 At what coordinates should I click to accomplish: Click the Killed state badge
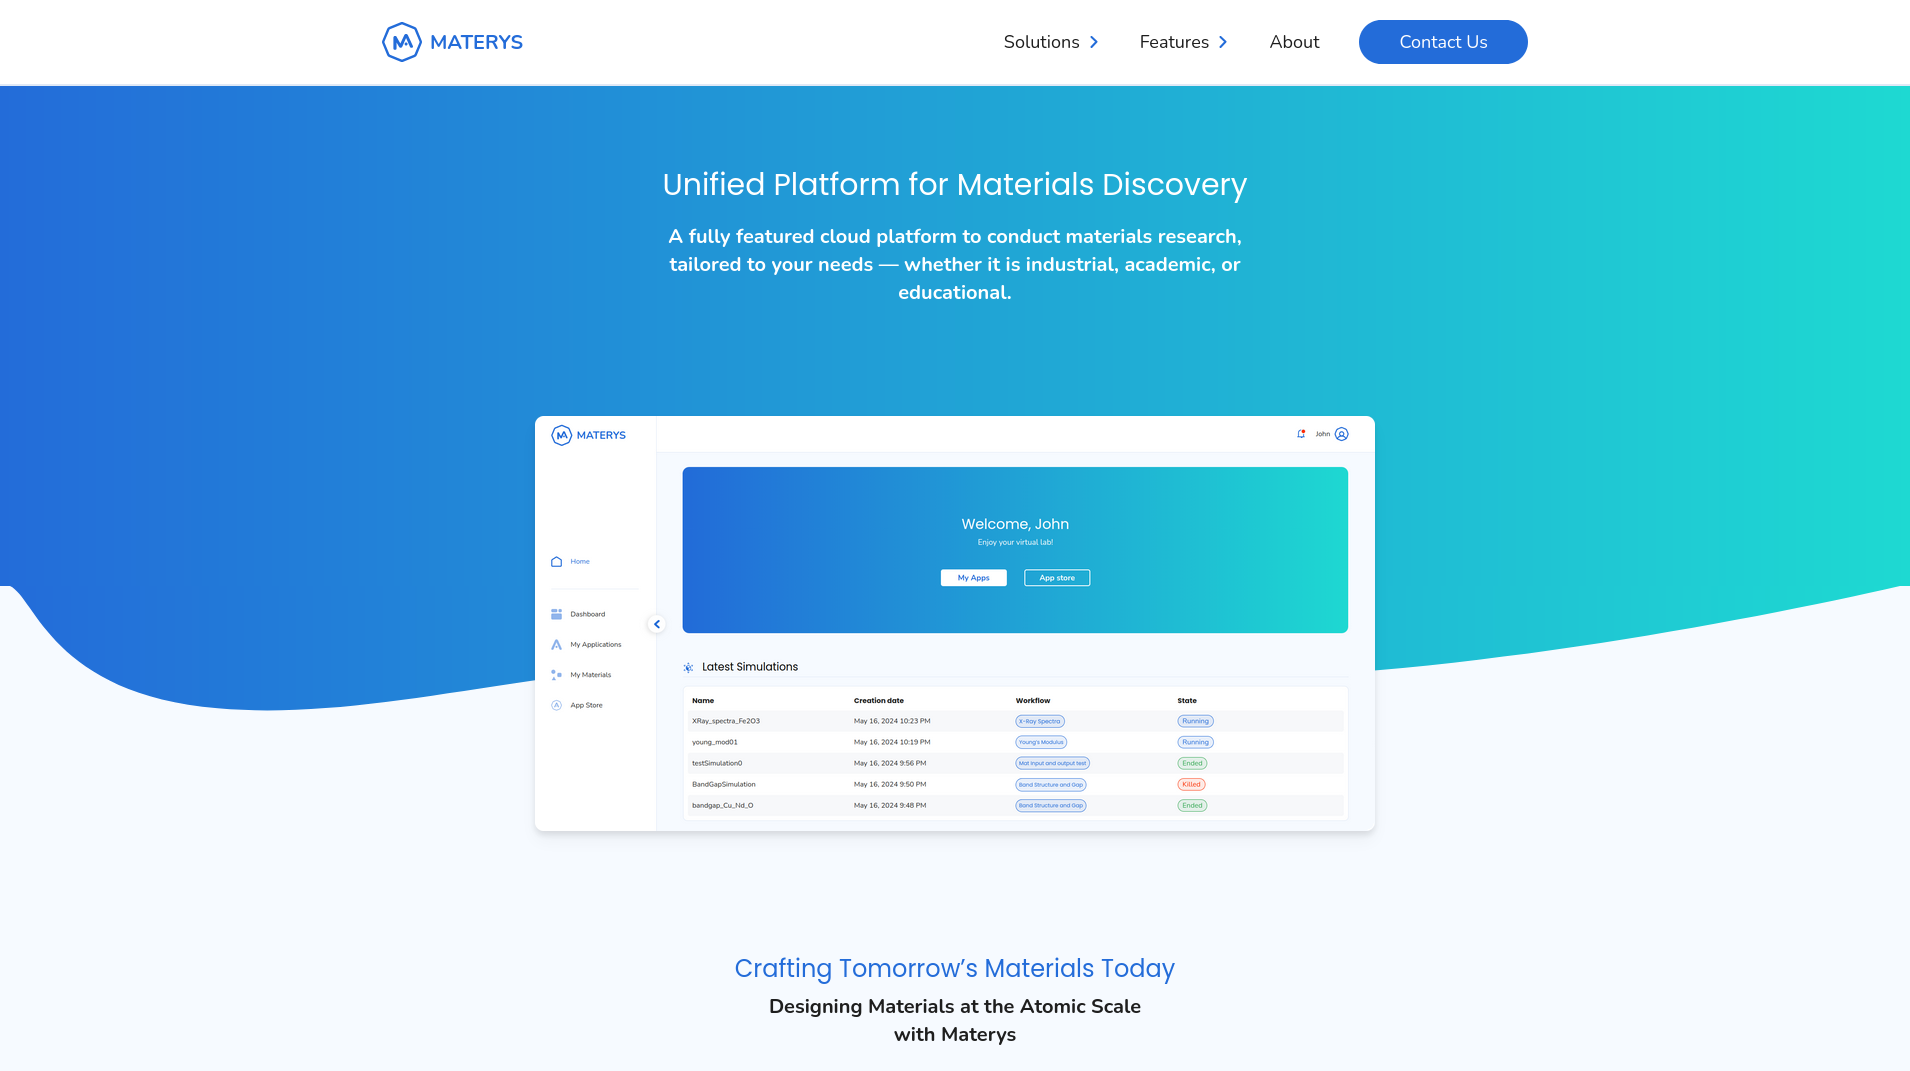click(1191, 785)
